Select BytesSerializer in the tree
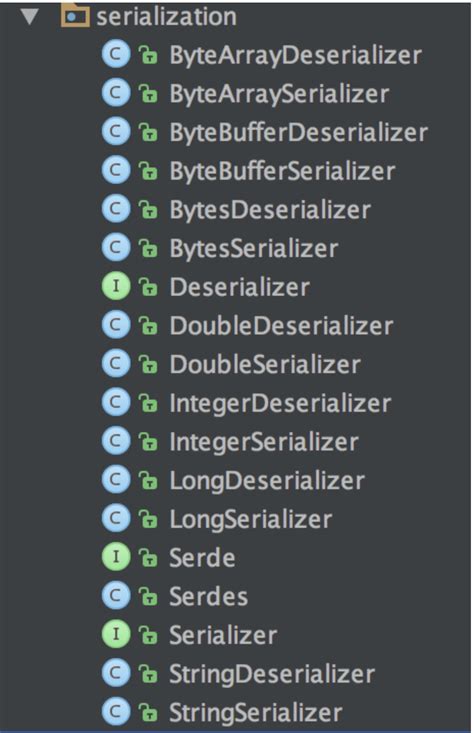The width and height of the screenshot is (474, 733). (253, 249)
